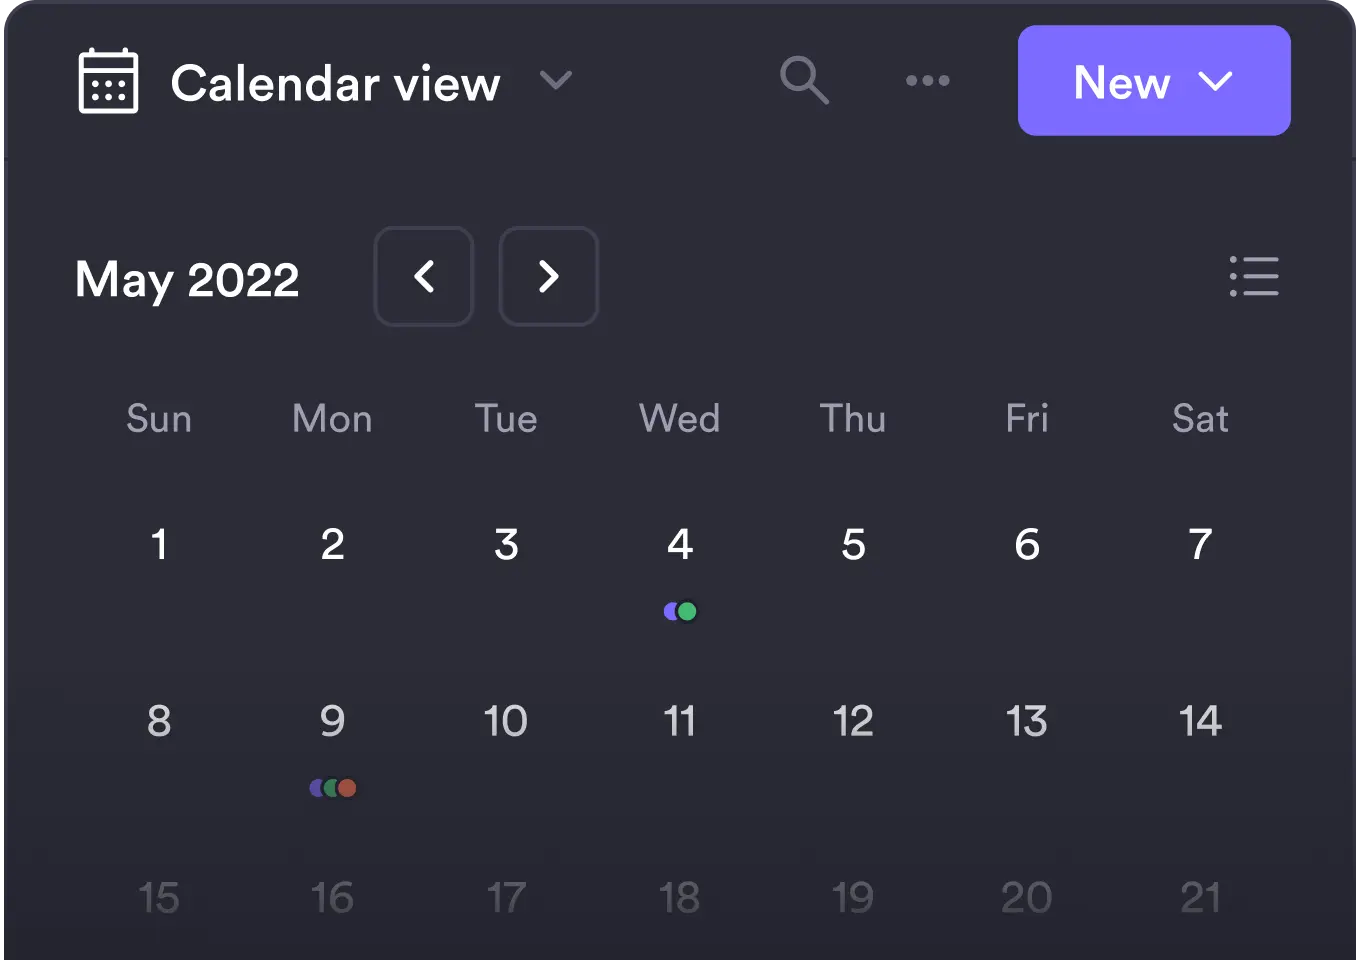The image size is (1356, 960).
Task: Select the event indicators under May 9
Action: [333, 787]
